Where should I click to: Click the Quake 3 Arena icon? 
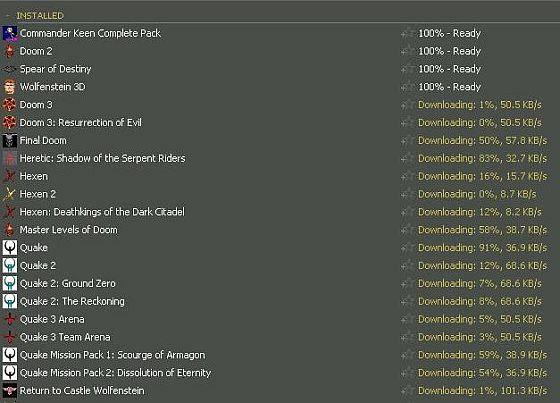10,319
